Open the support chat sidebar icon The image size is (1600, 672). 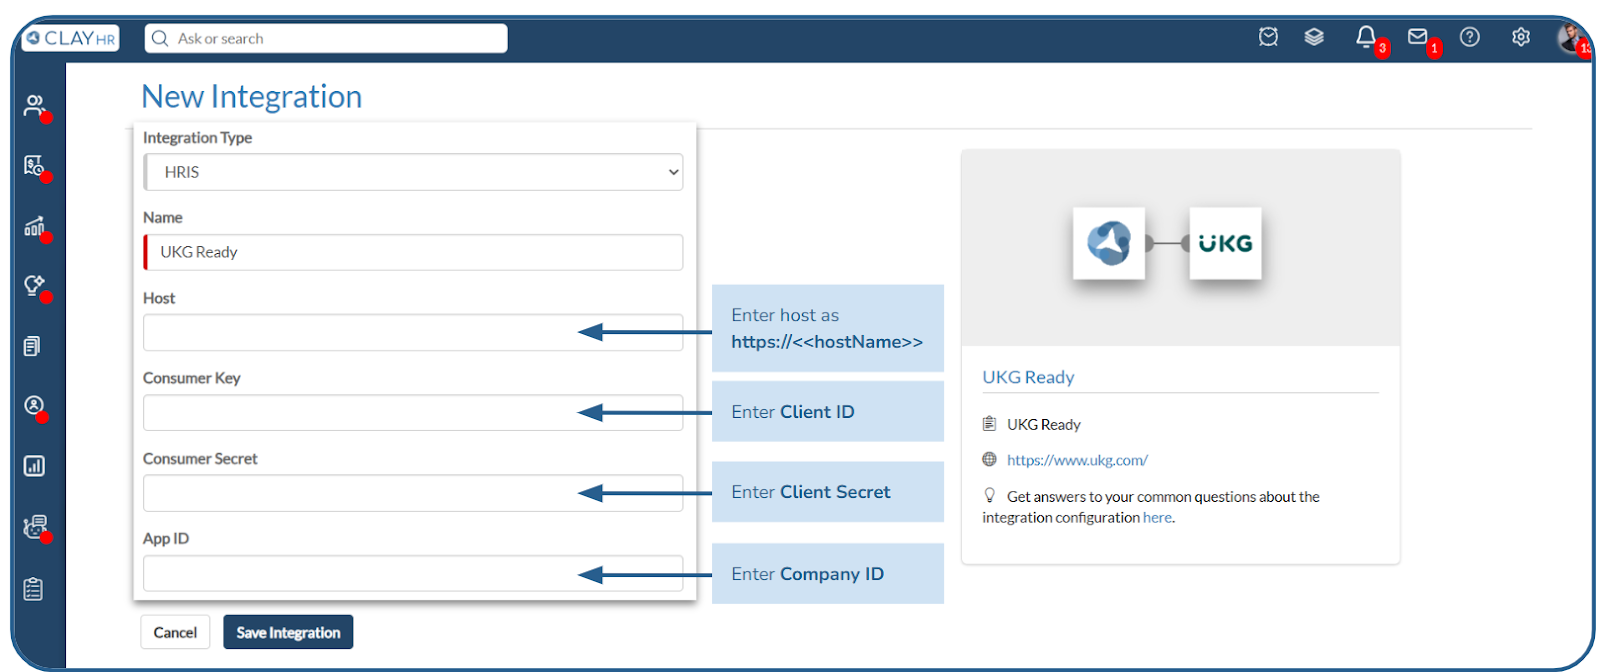[x=35, y=527]
